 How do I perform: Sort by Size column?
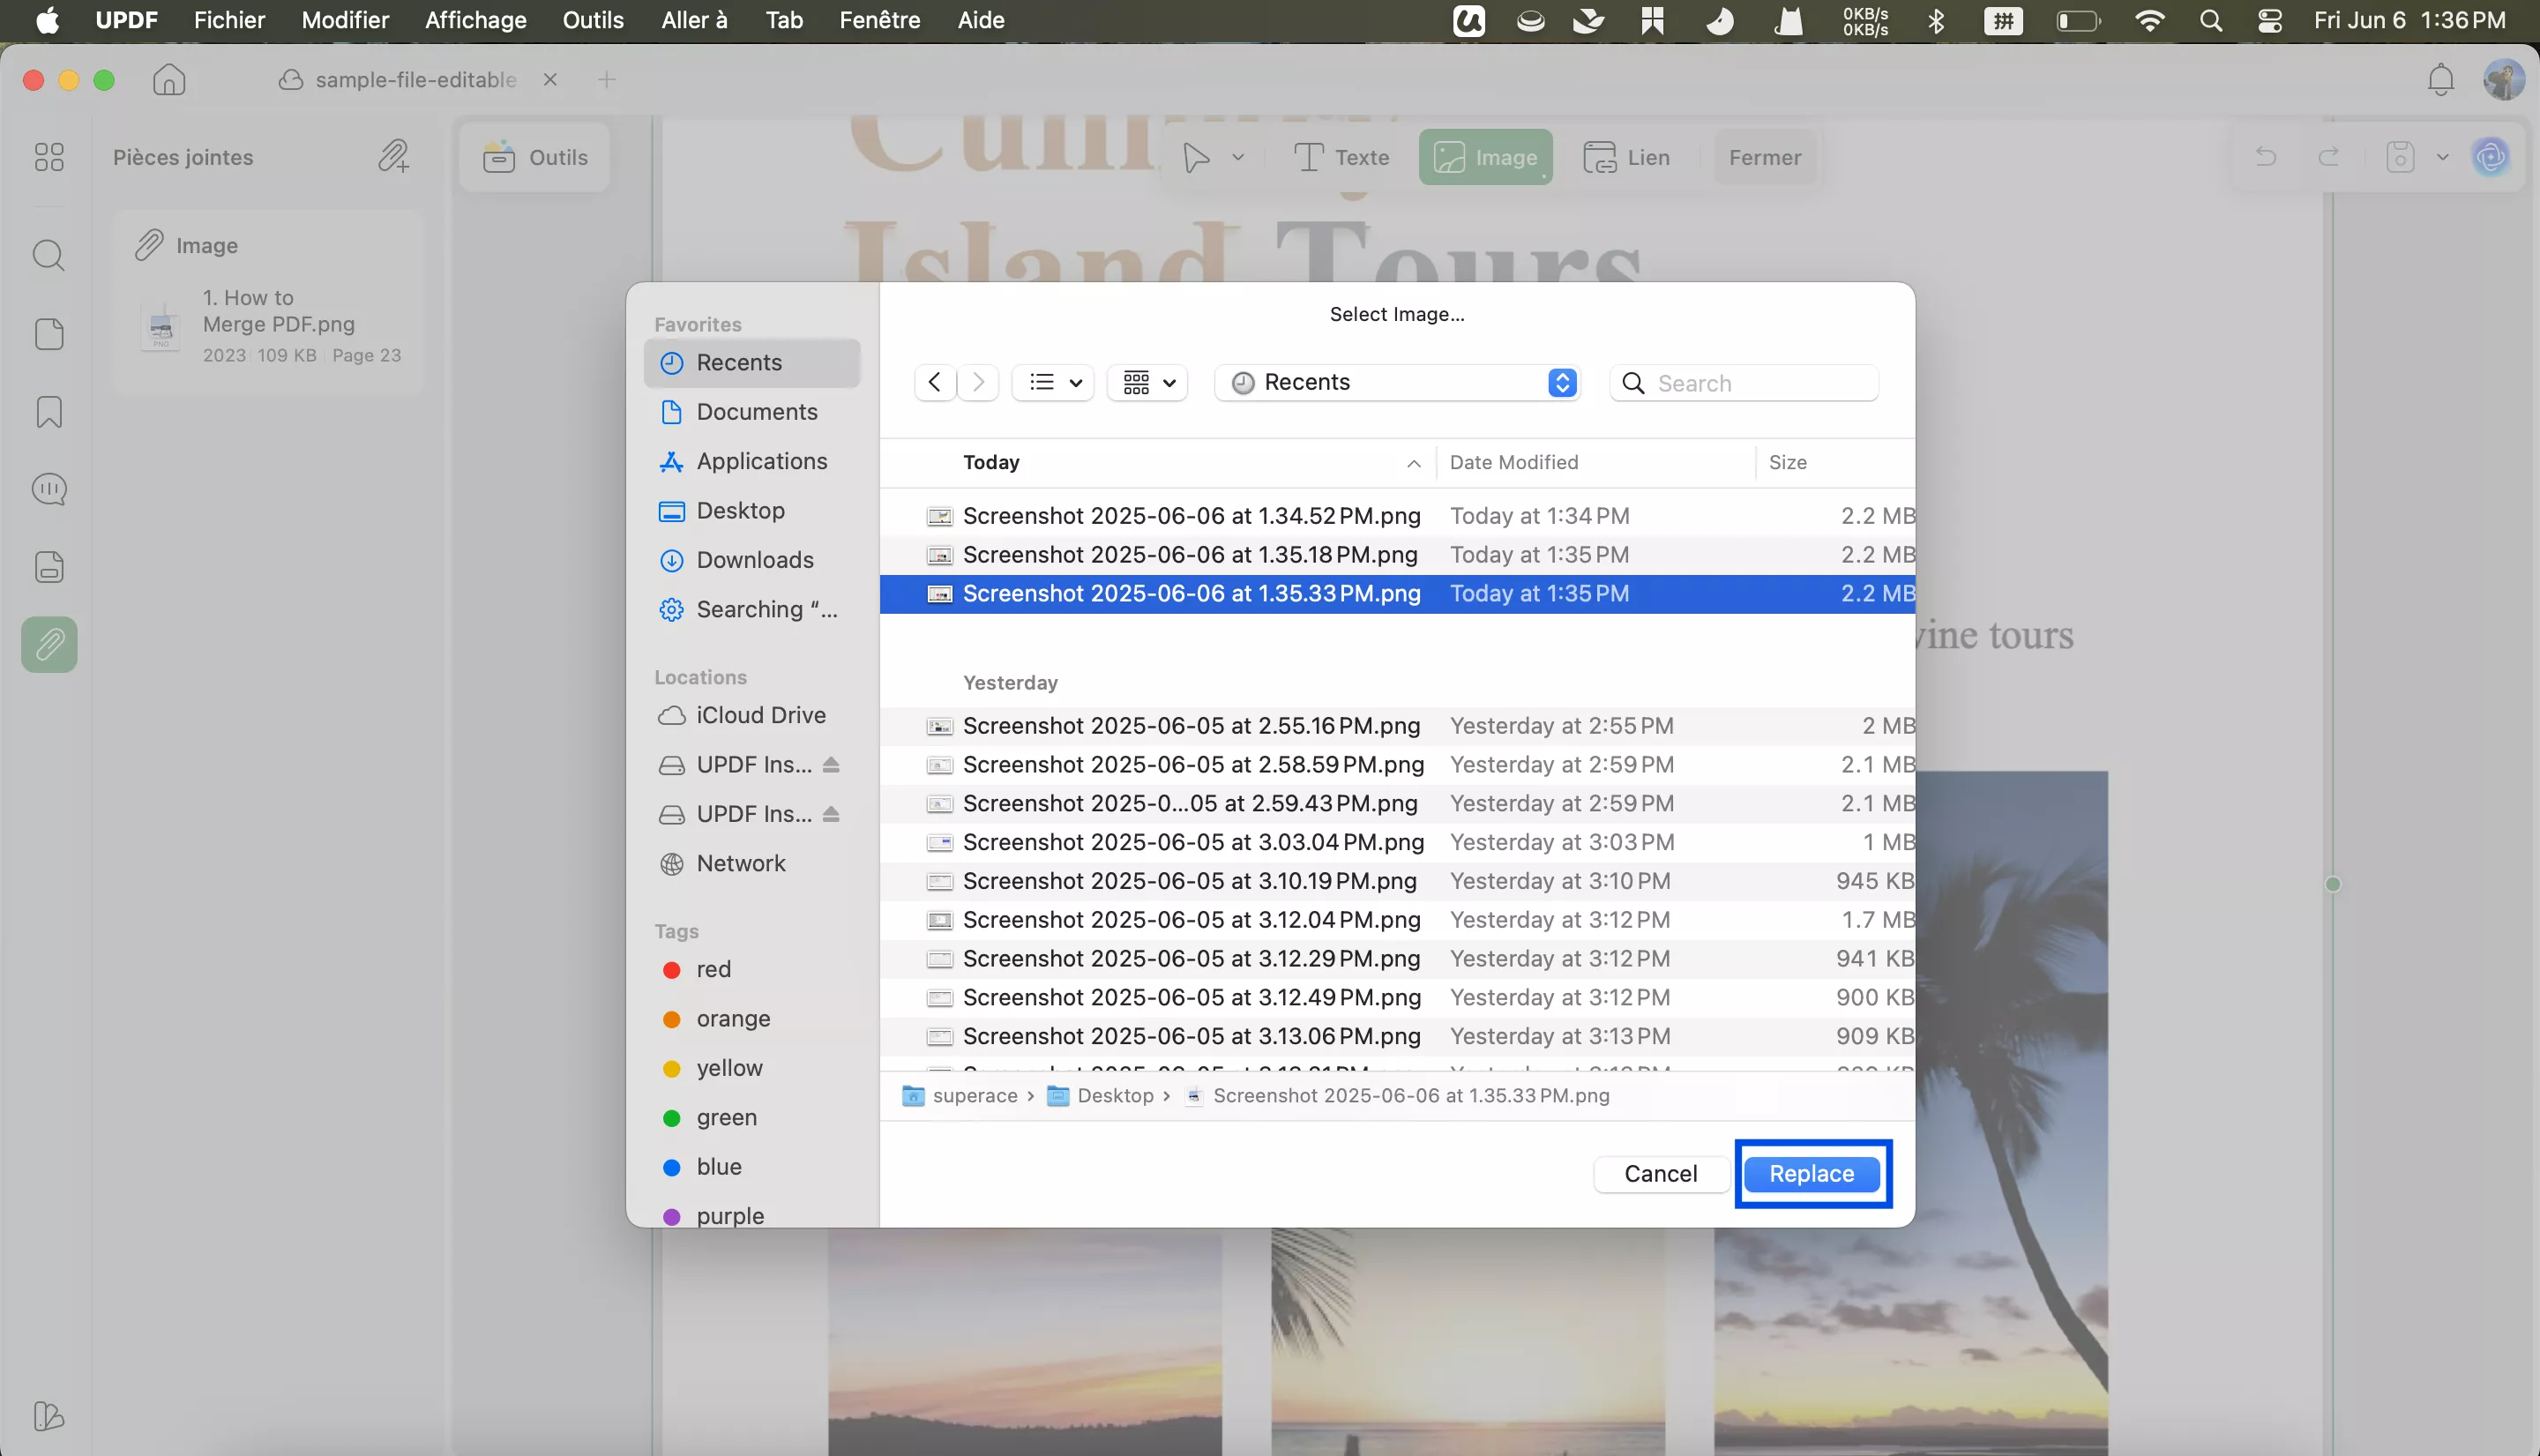point(1835,462)
